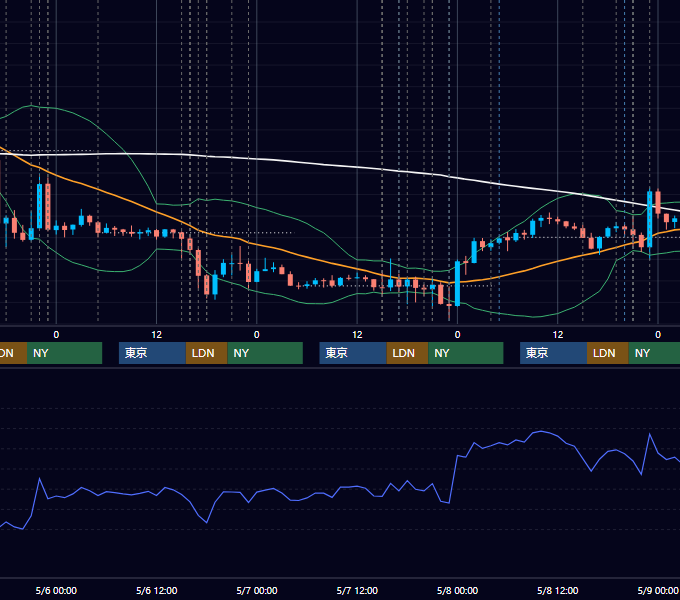Click the tall blue candlestick at 5/8 00:00
This screenshot has height=600, width=680.
(x=457, y=283)
